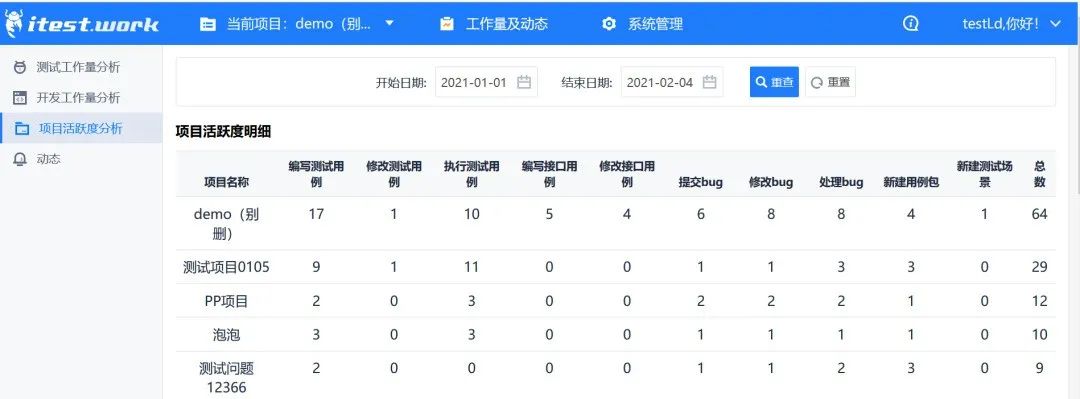
Task: Click value 9 in 测试项目0105 row
Action: click(x=316, y=267)
